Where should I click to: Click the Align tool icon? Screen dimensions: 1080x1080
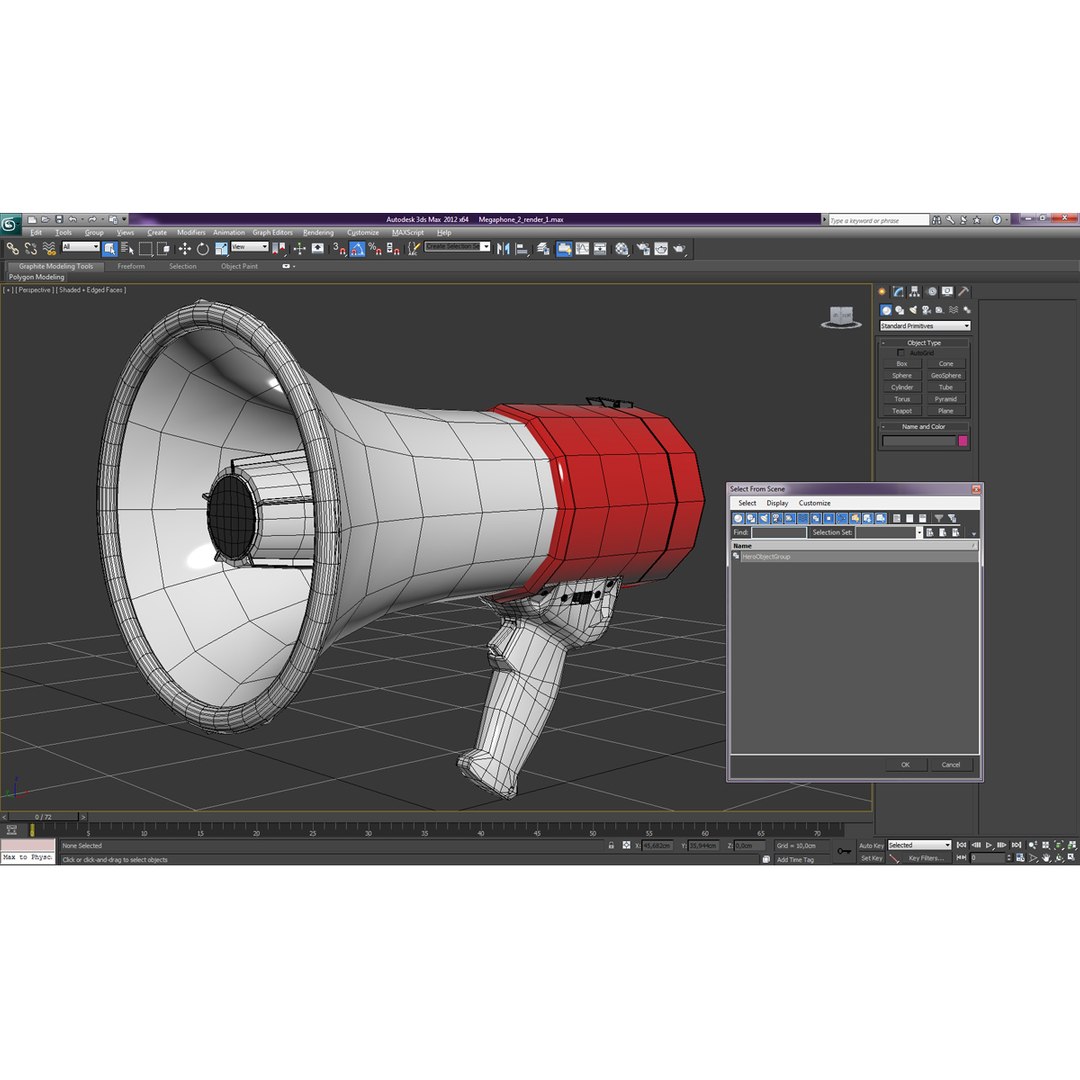(x=521, y=249)
